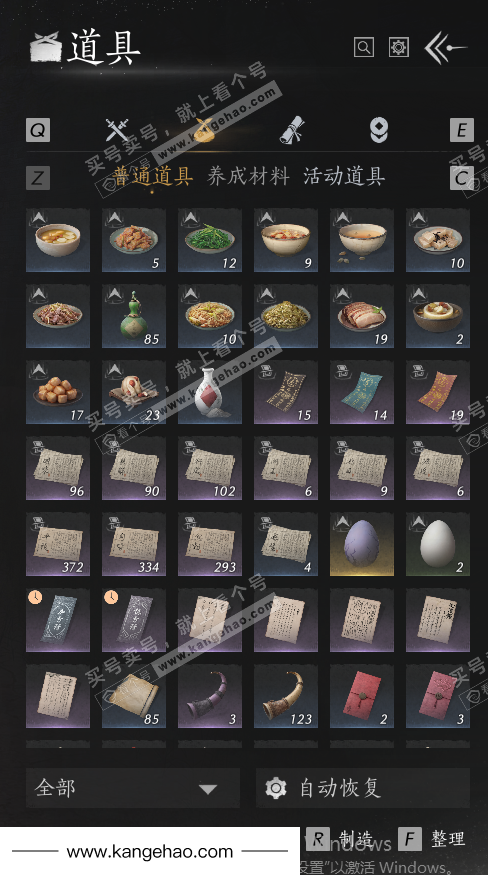Select the crossed swords equipment category icon

(x=117, y=131)
